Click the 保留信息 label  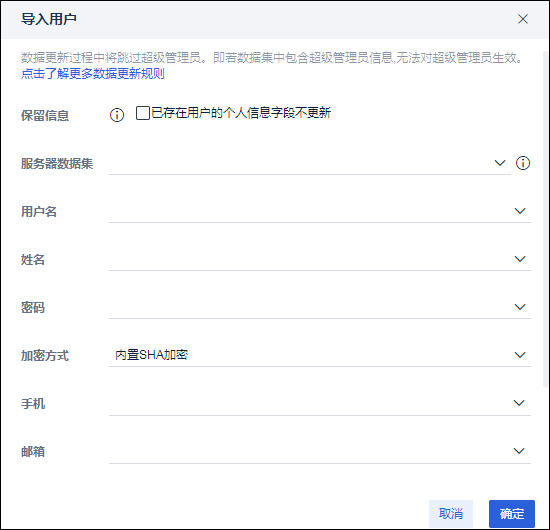click(x=45, y=115)
